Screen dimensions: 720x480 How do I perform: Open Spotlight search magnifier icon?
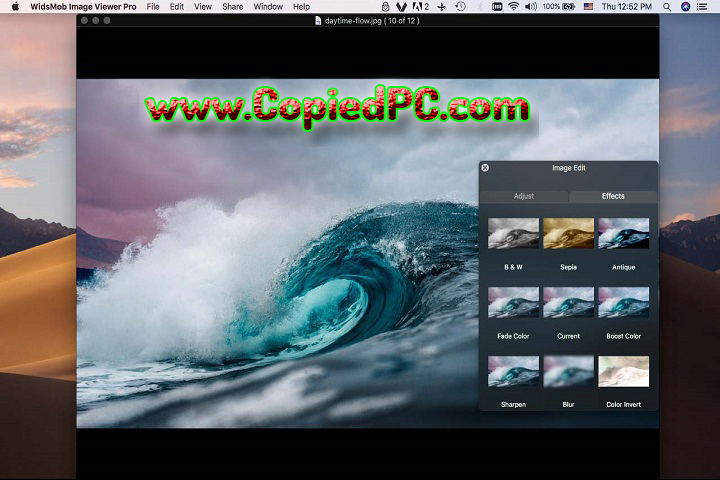coord(667,7)
